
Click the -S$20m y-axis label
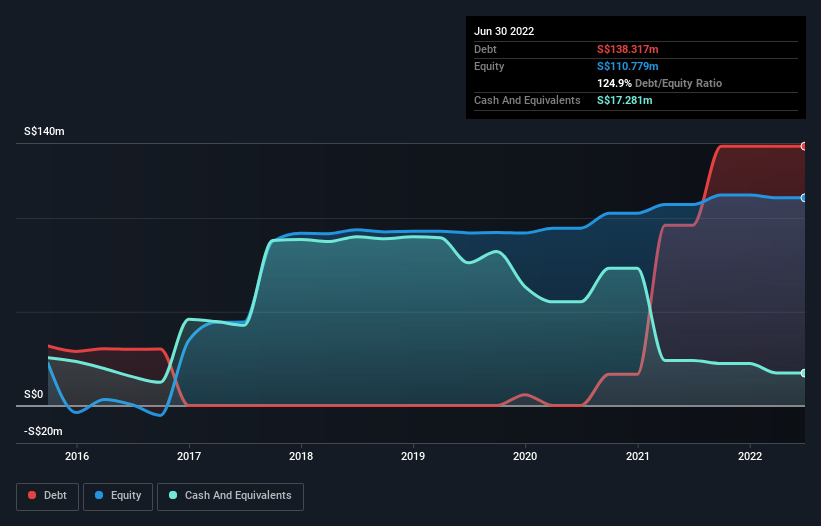[43, 431]
